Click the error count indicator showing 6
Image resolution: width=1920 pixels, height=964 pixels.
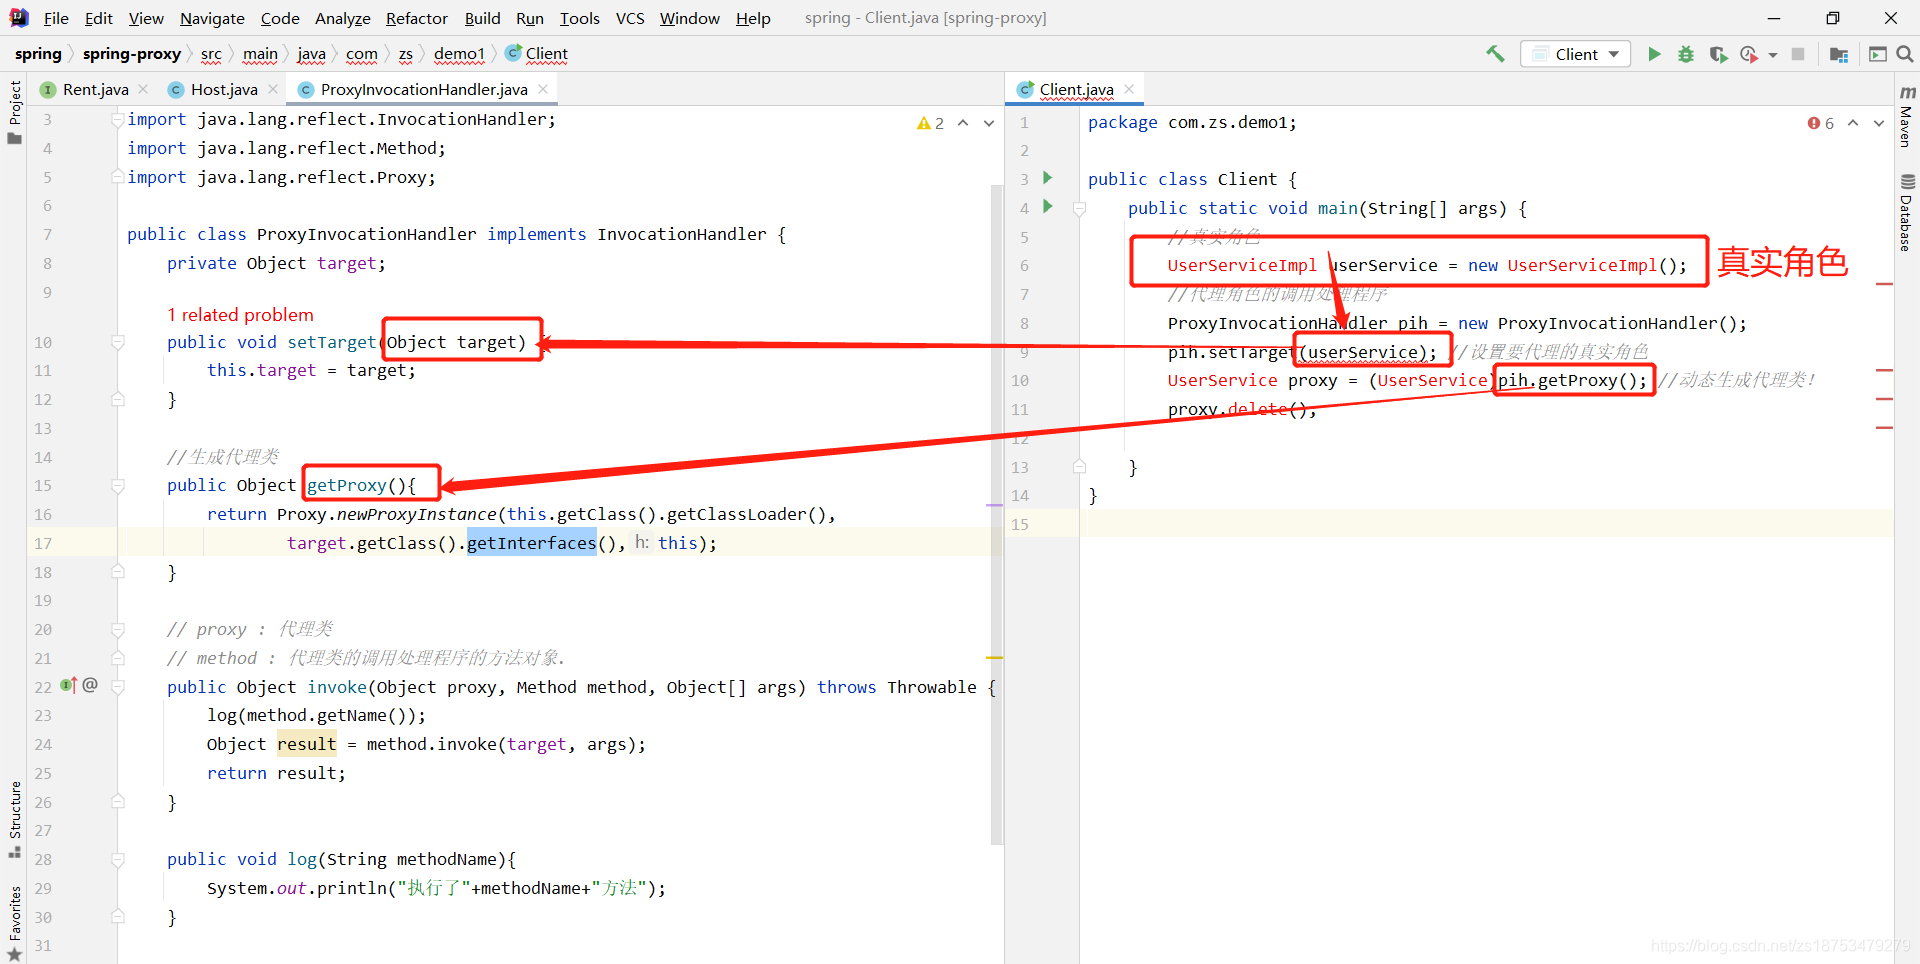pyautogui.click(x=1820, y=123)
